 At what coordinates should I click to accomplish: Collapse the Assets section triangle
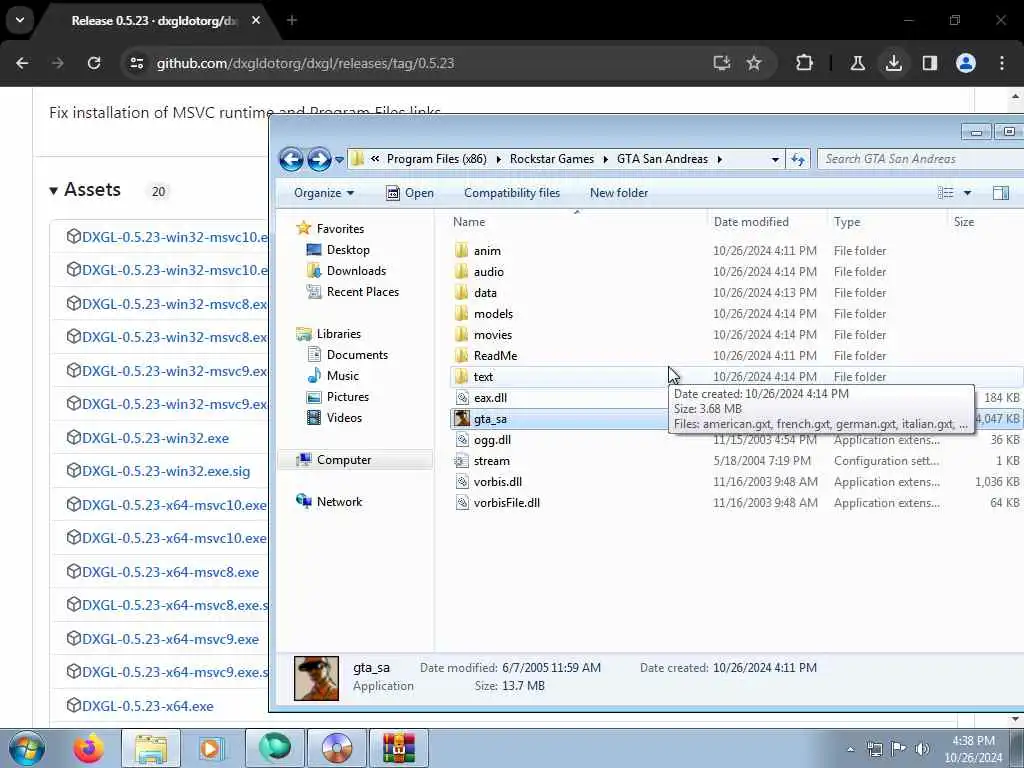click(x=54, y=191)
